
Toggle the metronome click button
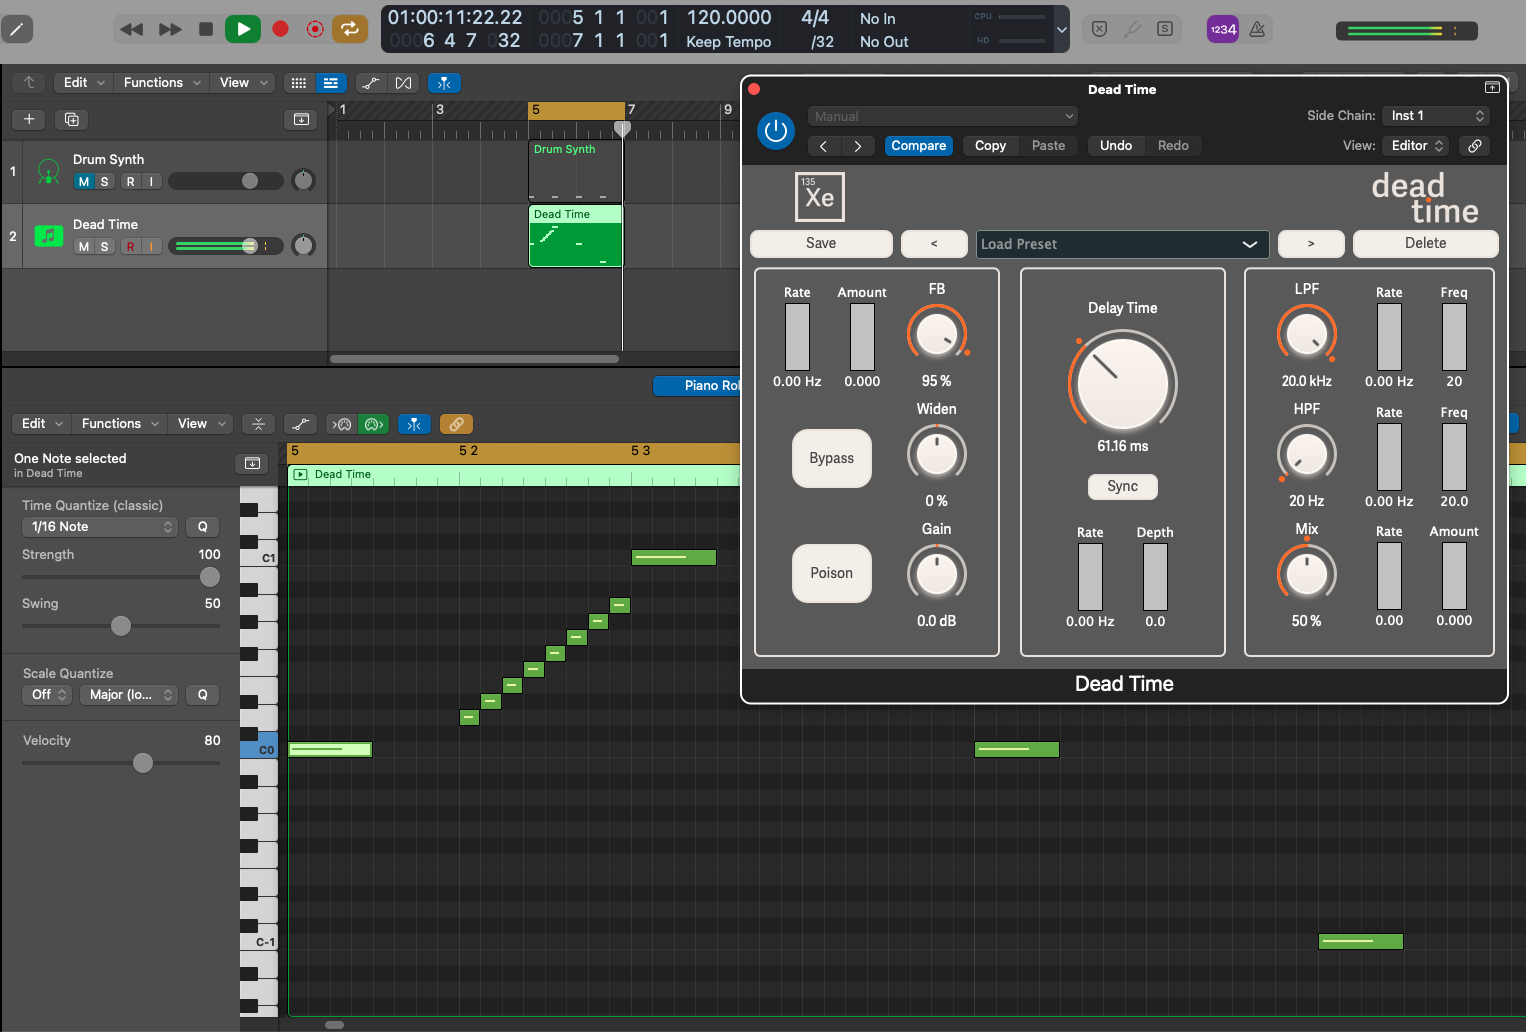[x=1257, y=29]
